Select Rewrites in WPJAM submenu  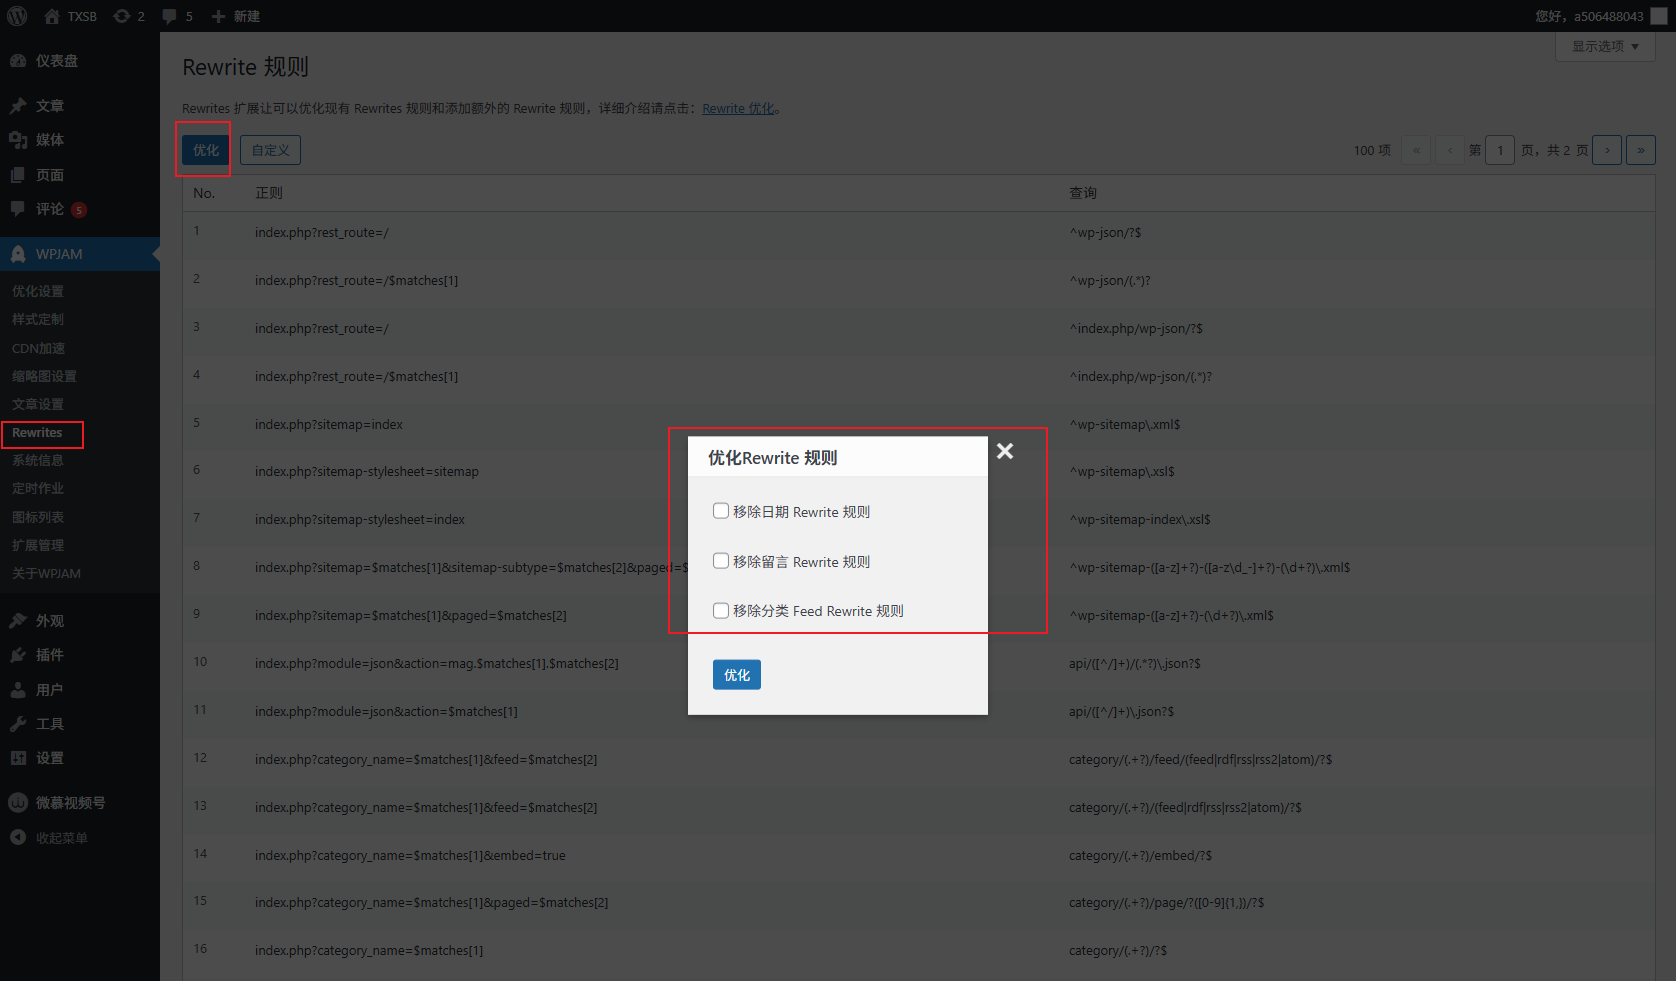point(37,433)
